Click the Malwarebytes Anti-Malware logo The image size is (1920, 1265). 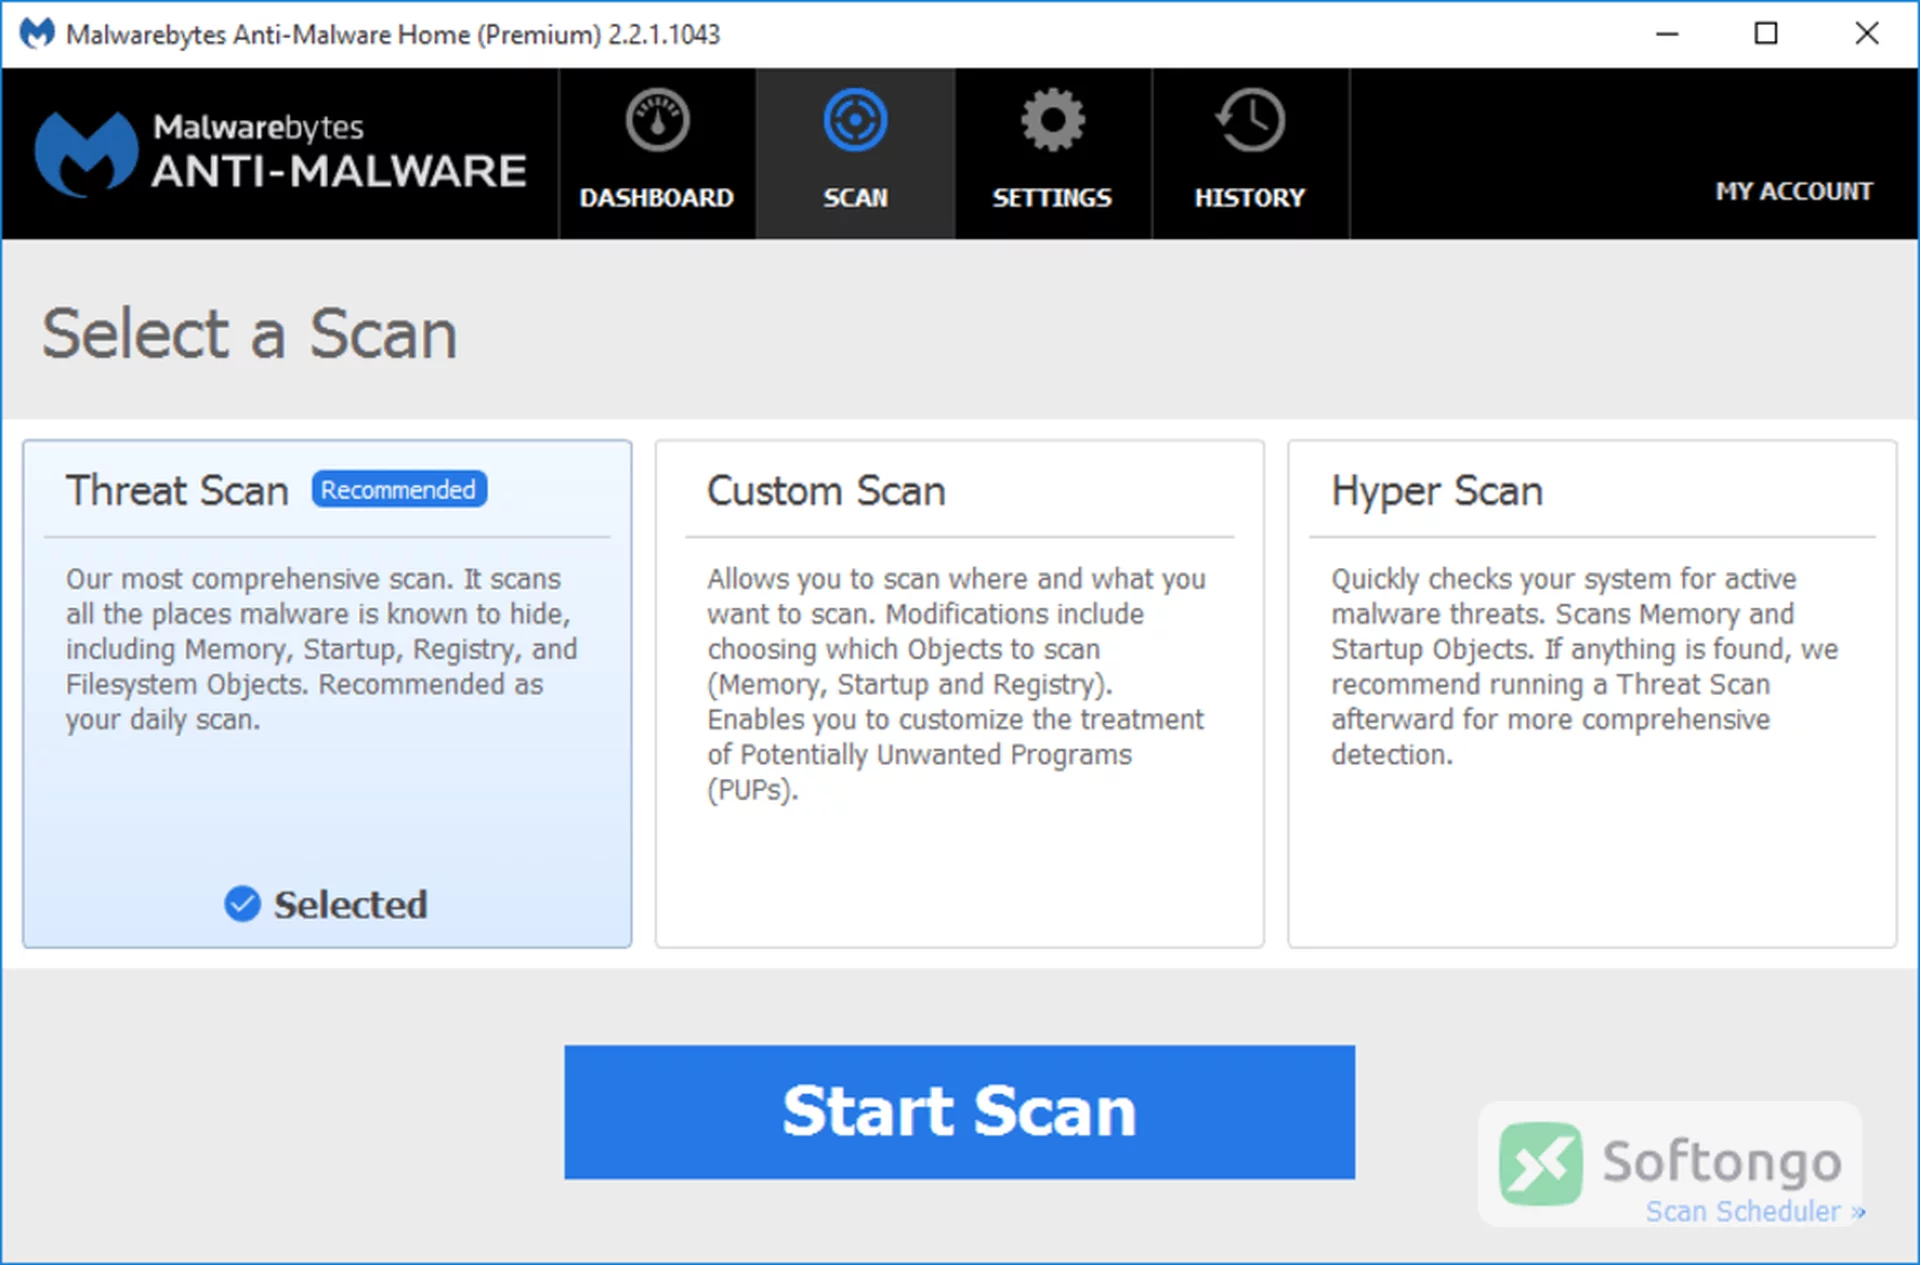(x=281, y=154)
